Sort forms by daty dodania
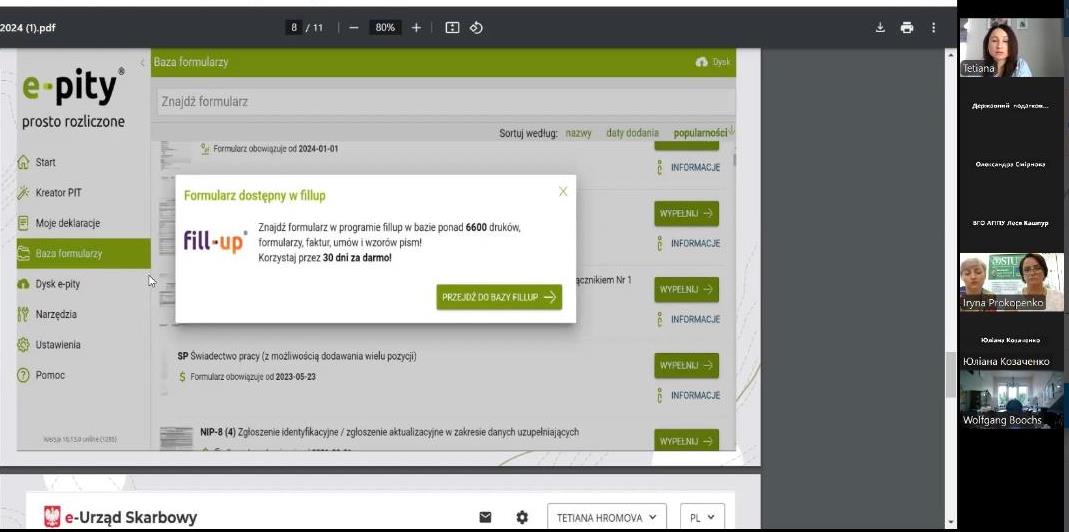This screenshot has height=532, width=1069. pyautogui.click(x=632, y=134)
